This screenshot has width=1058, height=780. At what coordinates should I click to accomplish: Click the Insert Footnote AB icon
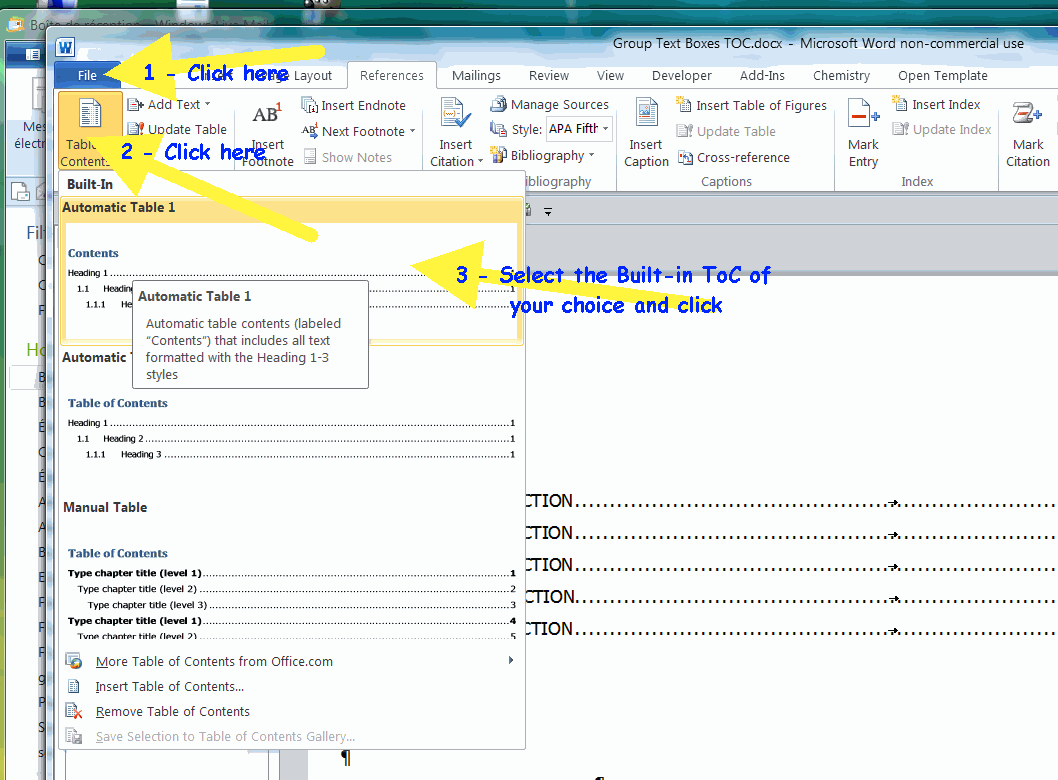tap(267, 113)
